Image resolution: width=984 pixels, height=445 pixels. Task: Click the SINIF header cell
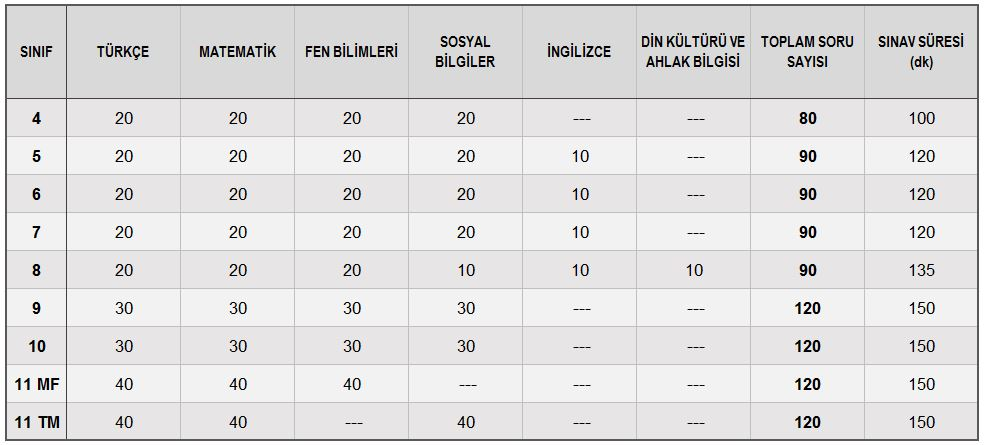[36, 51]
